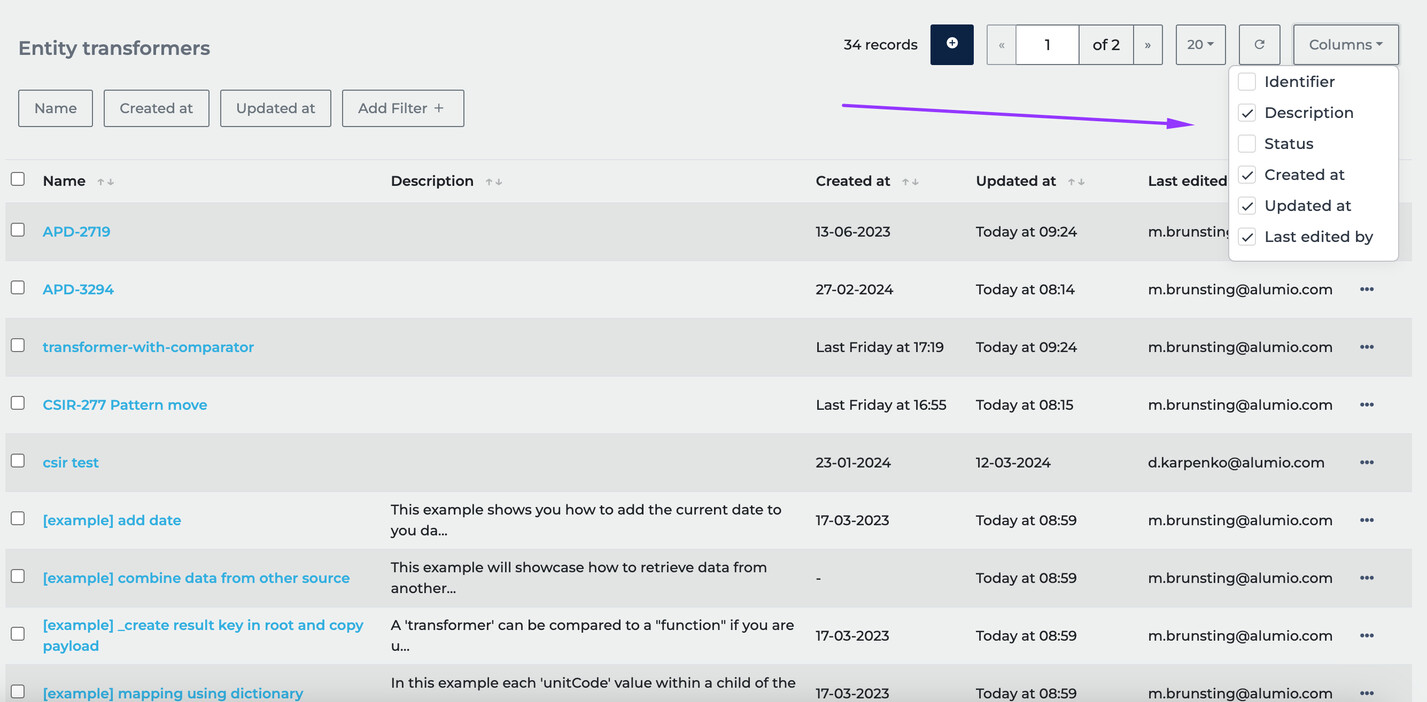Image resolution: width=1427 pixels, height=702 pixels.
Task: Open actions menu for APD-3294 row
Action: click(x=1366, y=290)
